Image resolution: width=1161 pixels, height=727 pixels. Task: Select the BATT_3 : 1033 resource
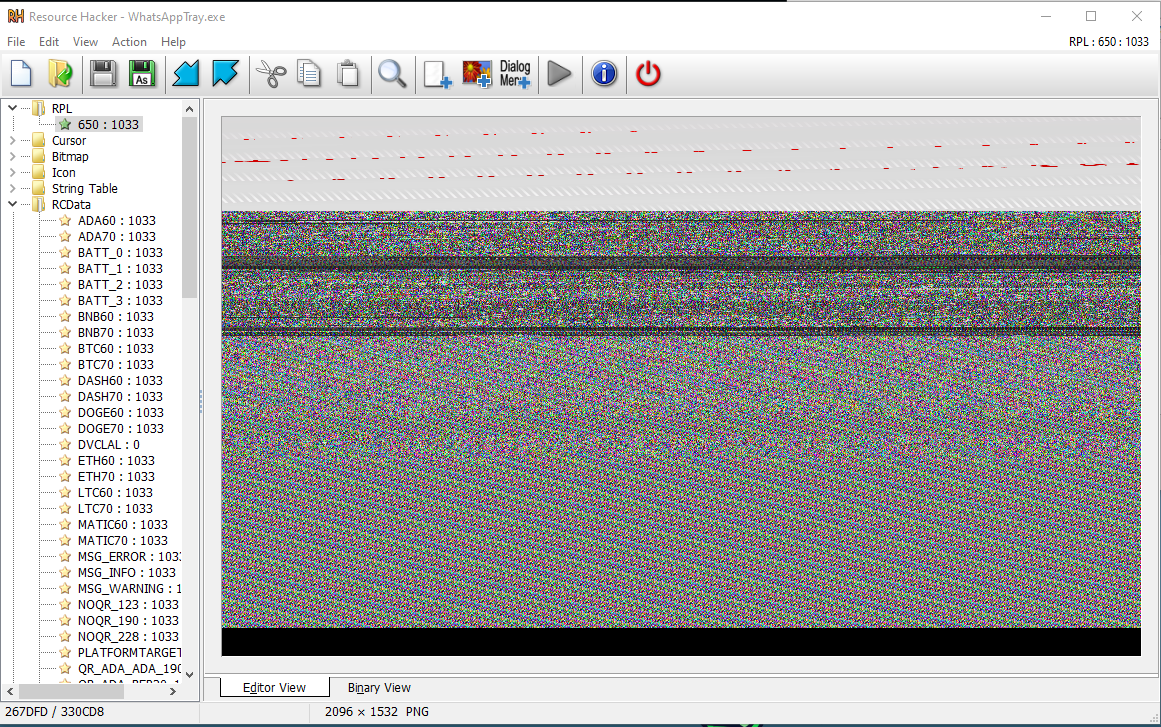(120, 301)
